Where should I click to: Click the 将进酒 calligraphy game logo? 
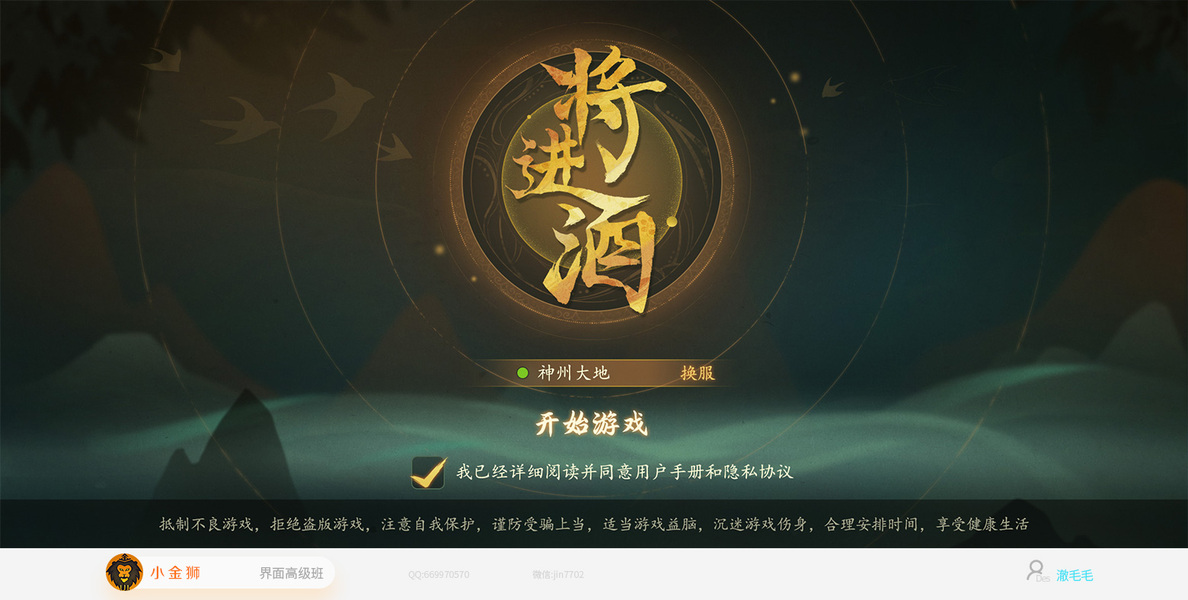coord(595,180)
